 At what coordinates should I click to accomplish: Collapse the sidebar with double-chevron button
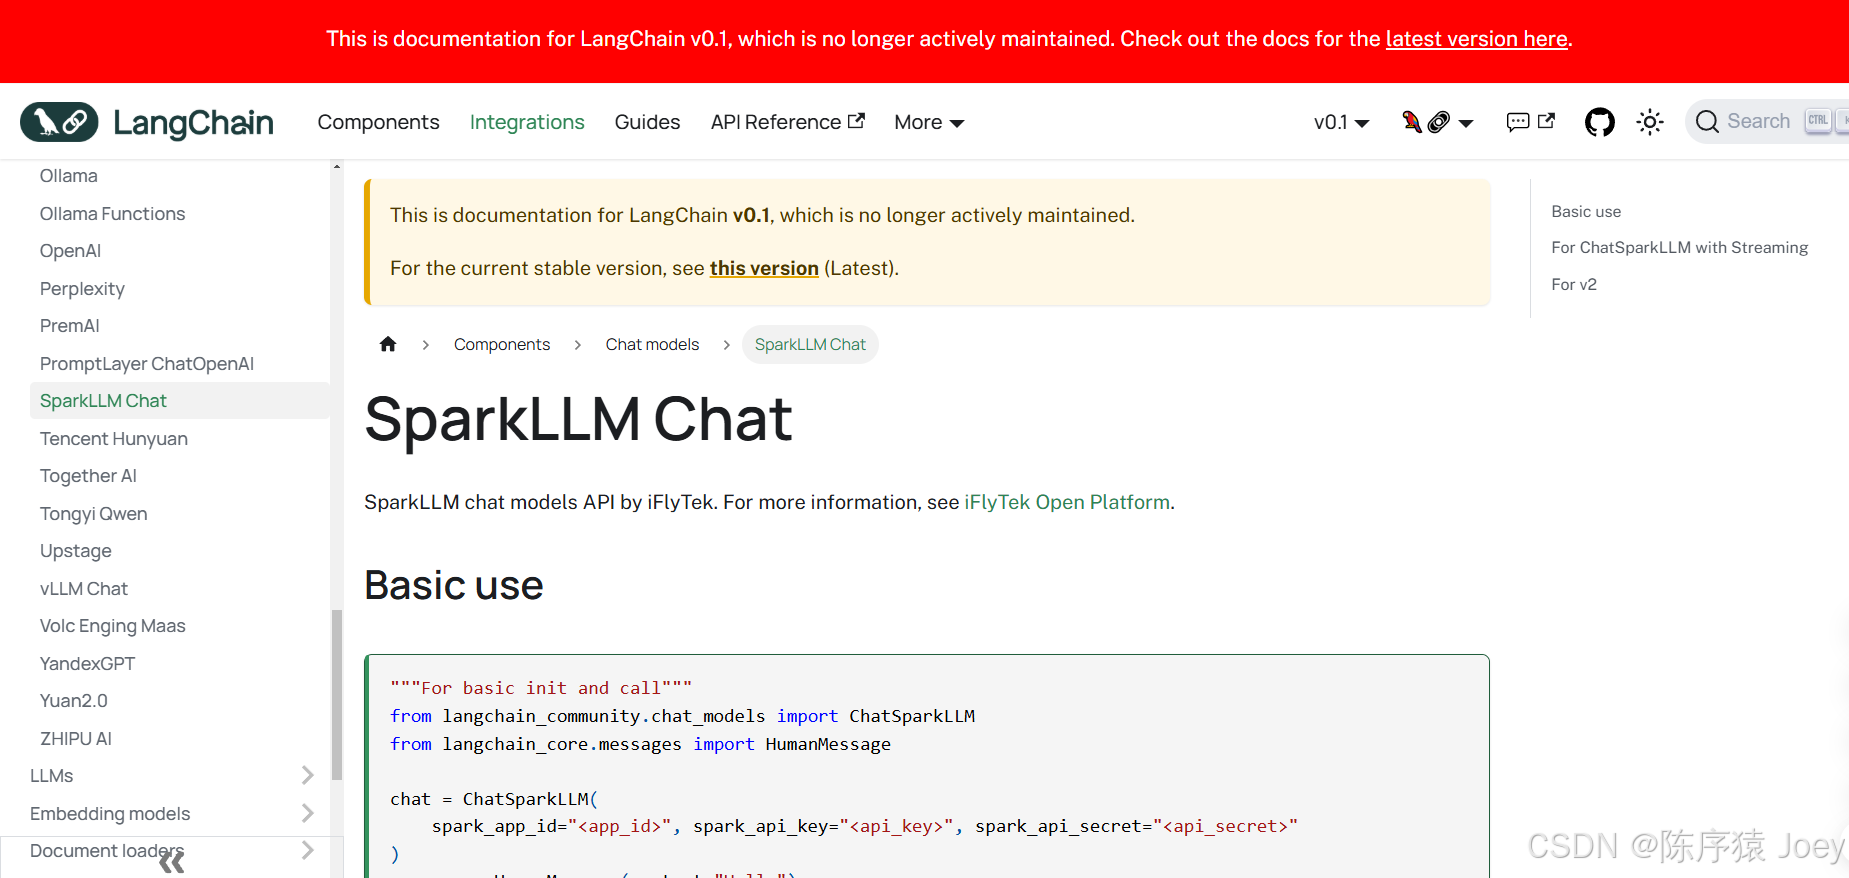click(x=171, y=861)
